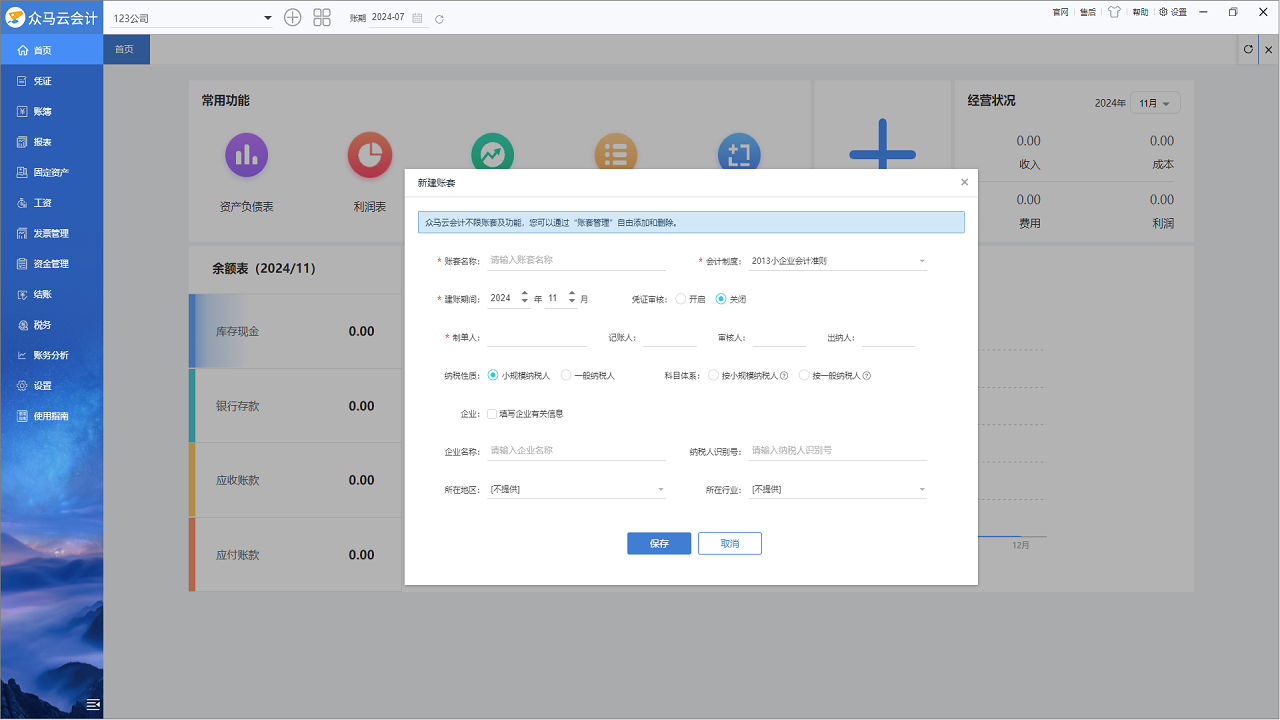Image resolution: width=1280 pixels, height=720 pixels.
Task: Open 凭证 in the left sidebar
Action: pyautogui.click(x=42, y=81)
